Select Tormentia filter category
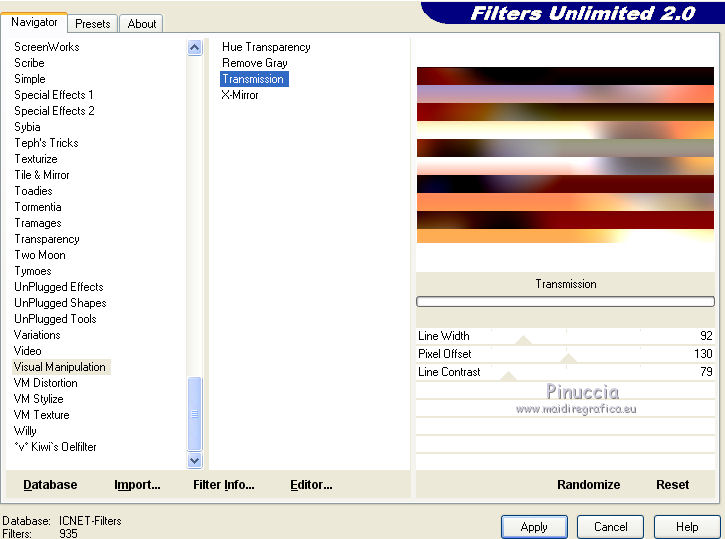This screenshot has height=539, width=725. pyautogui.click(x=38, y=207)
